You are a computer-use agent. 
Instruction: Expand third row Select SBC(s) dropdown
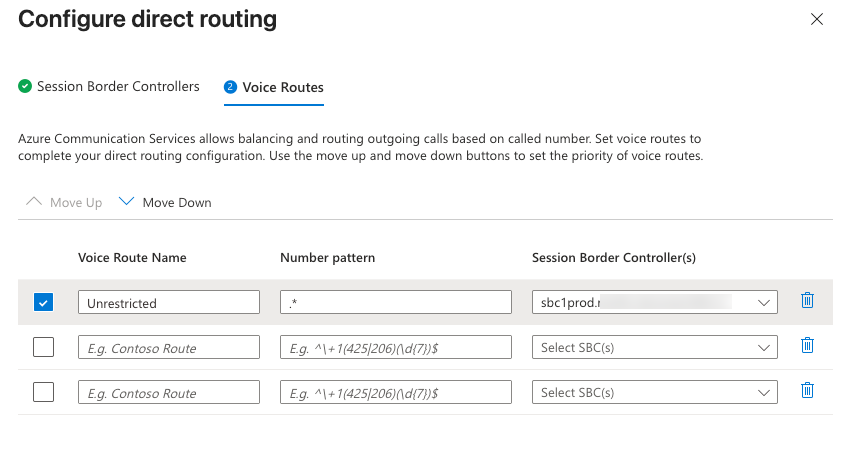[x=655, y=392]
